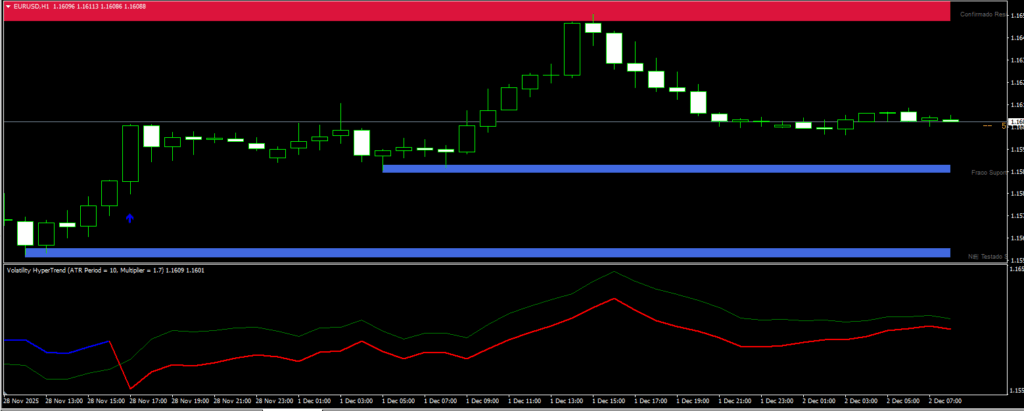
Task: Select the current price label on price axis
Action: tap(1014, 122)
